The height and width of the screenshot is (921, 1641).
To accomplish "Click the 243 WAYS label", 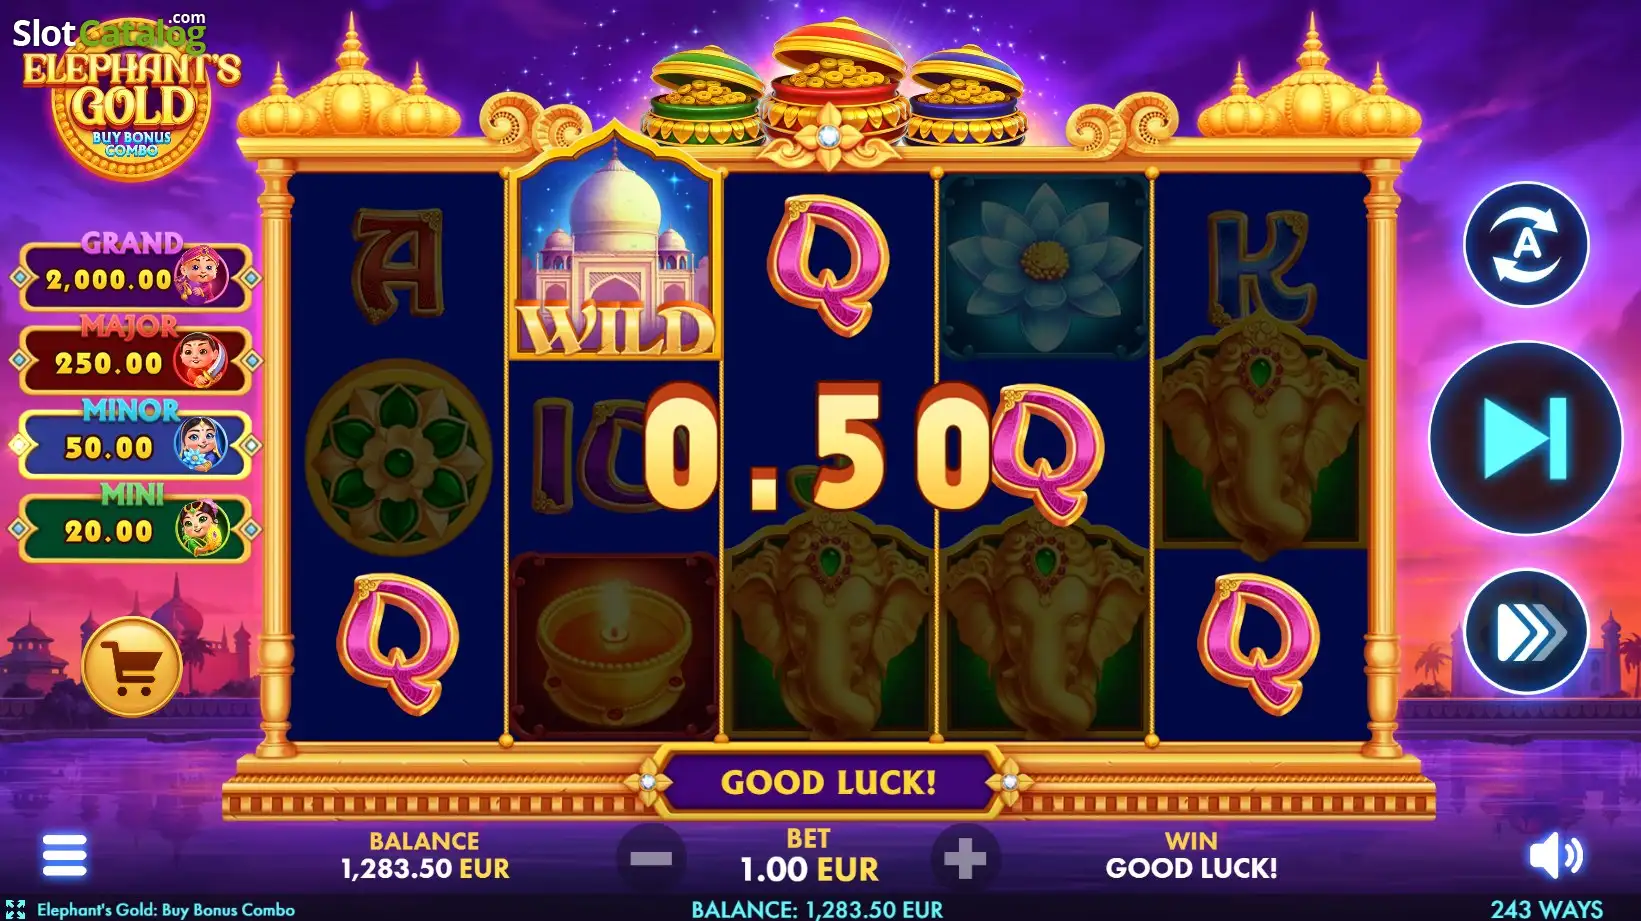I will (x=1547, y=909).
